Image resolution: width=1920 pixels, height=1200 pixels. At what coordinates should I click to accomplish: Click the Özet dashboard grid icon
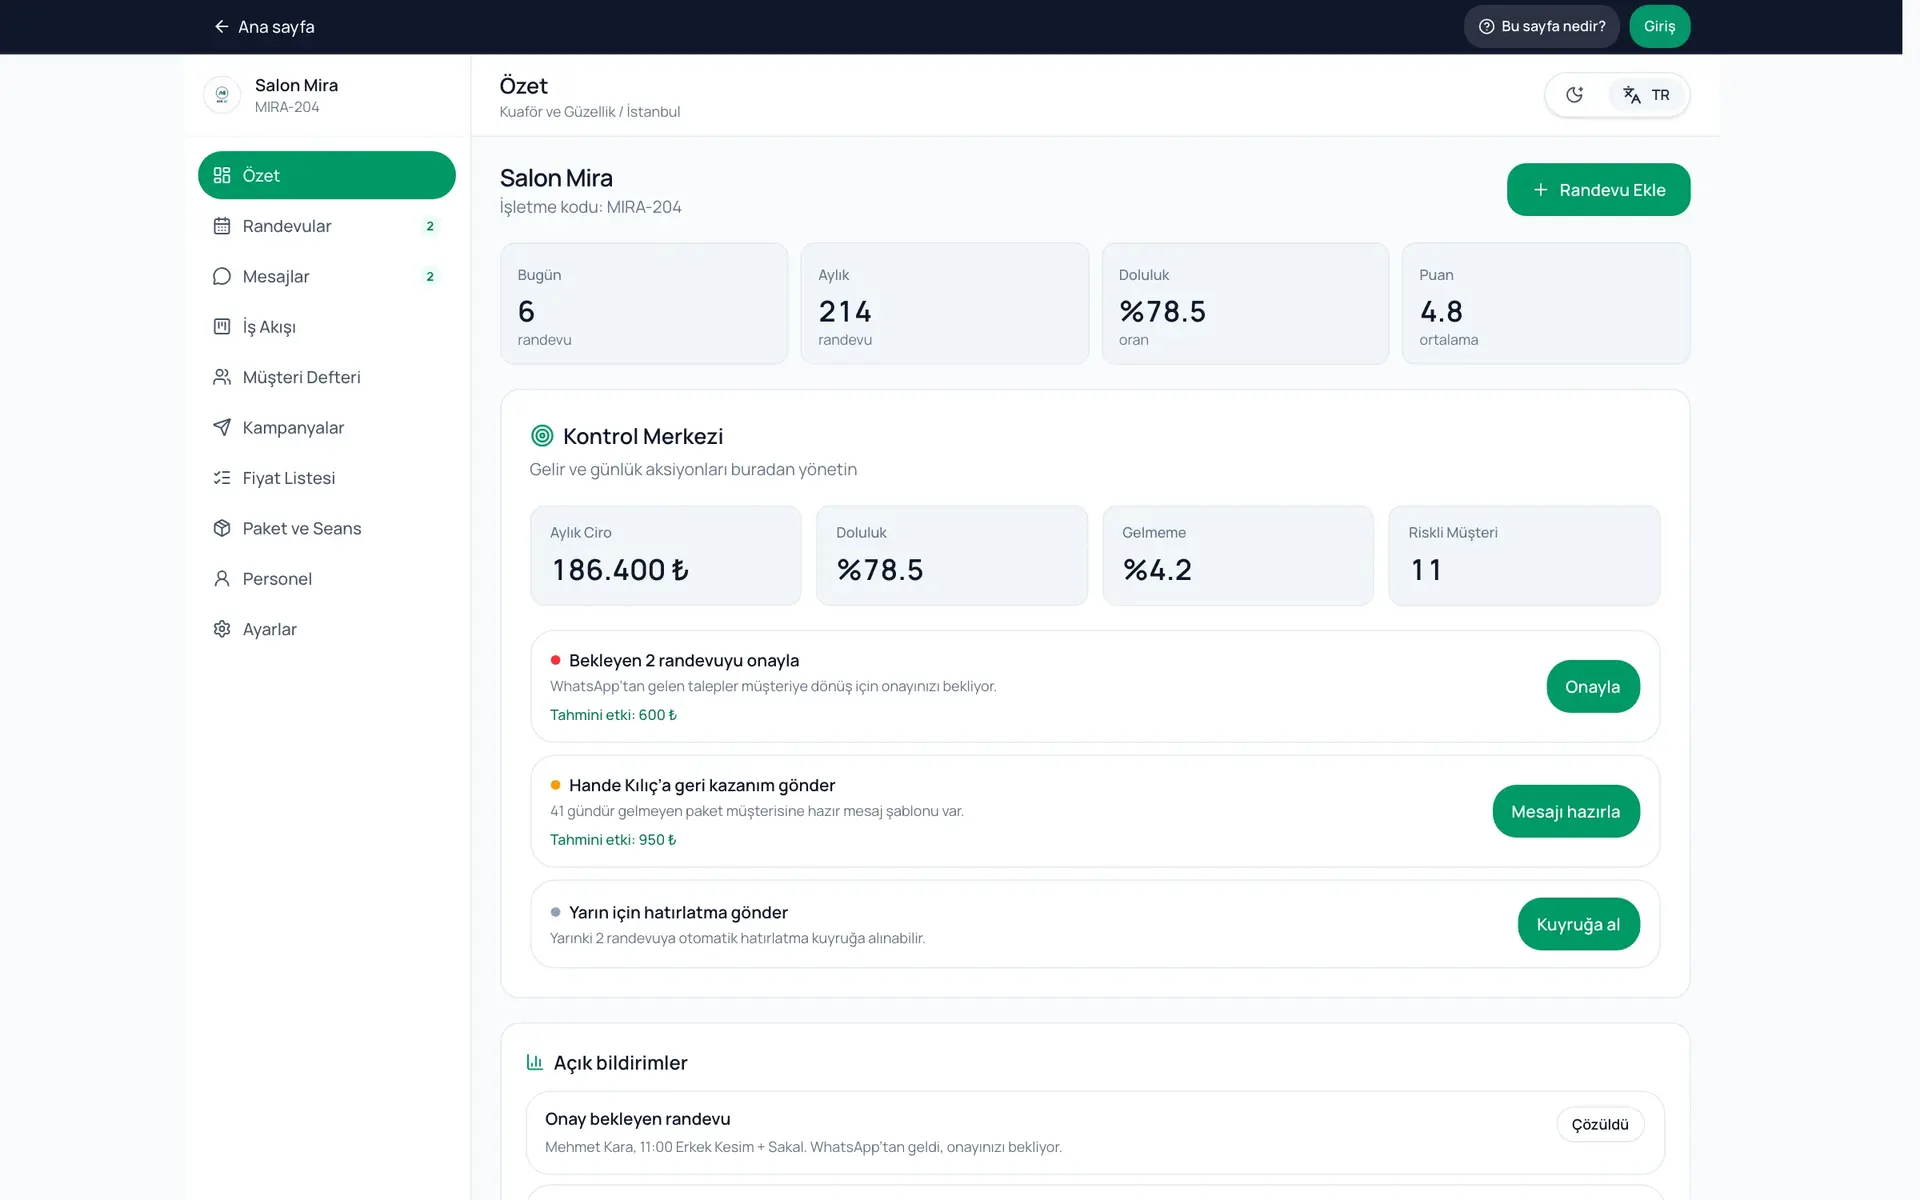pos(222,175)
